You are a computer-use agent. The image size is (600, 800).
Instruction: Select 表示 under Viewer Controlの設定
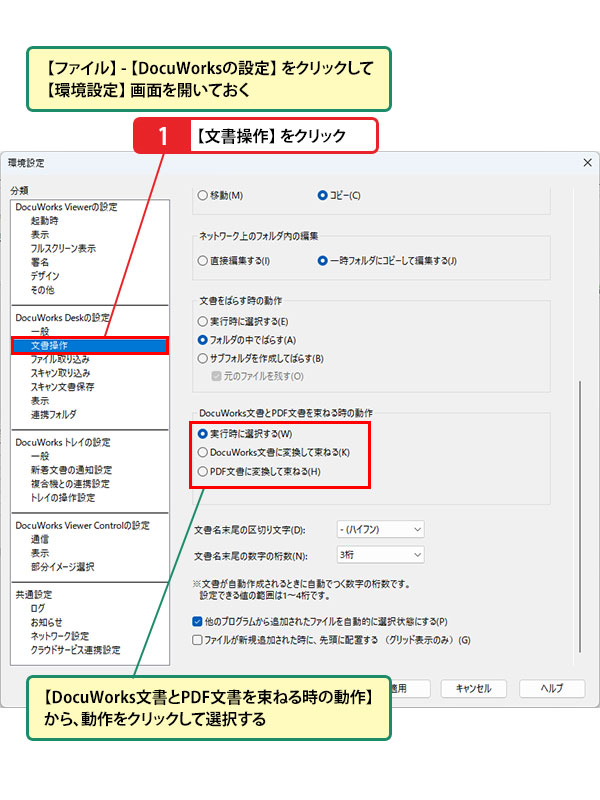tap(40, 553)
